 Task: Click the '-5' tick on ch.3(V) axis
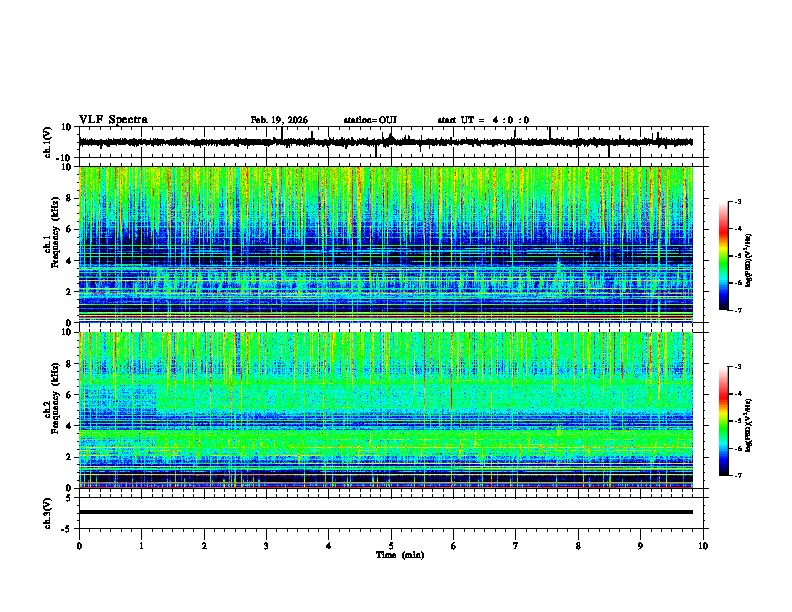pos(68,529)
